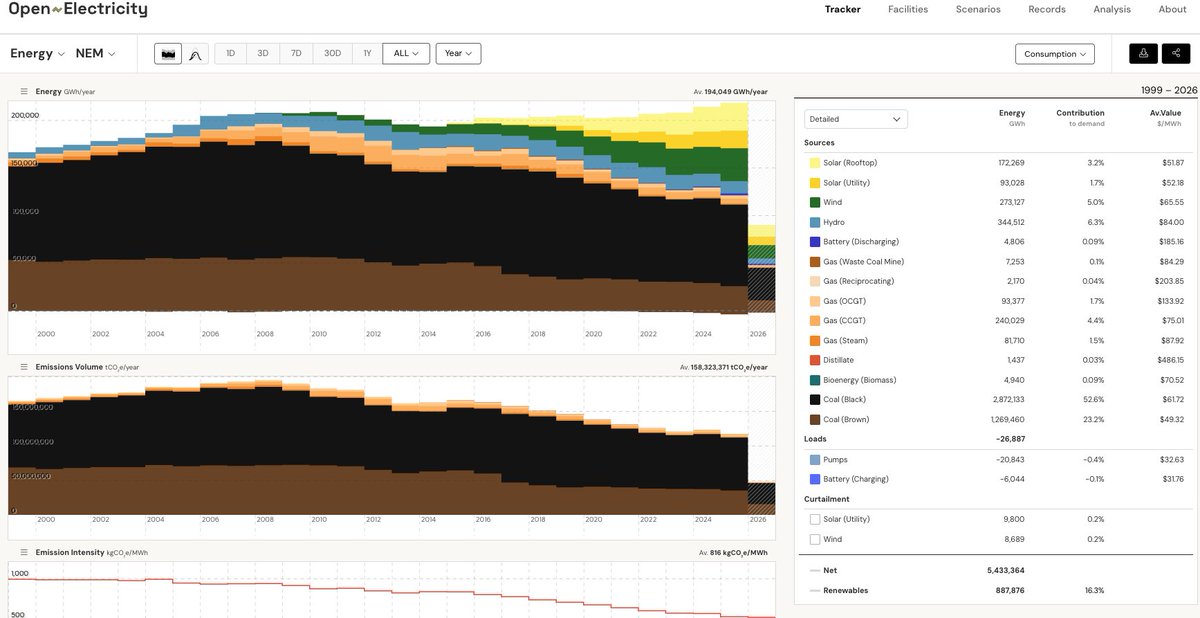This screenshot has width=1200, height=618.
Task: Toggle Bioenergy (Biomass) swatch
Action: coord(815,380)
